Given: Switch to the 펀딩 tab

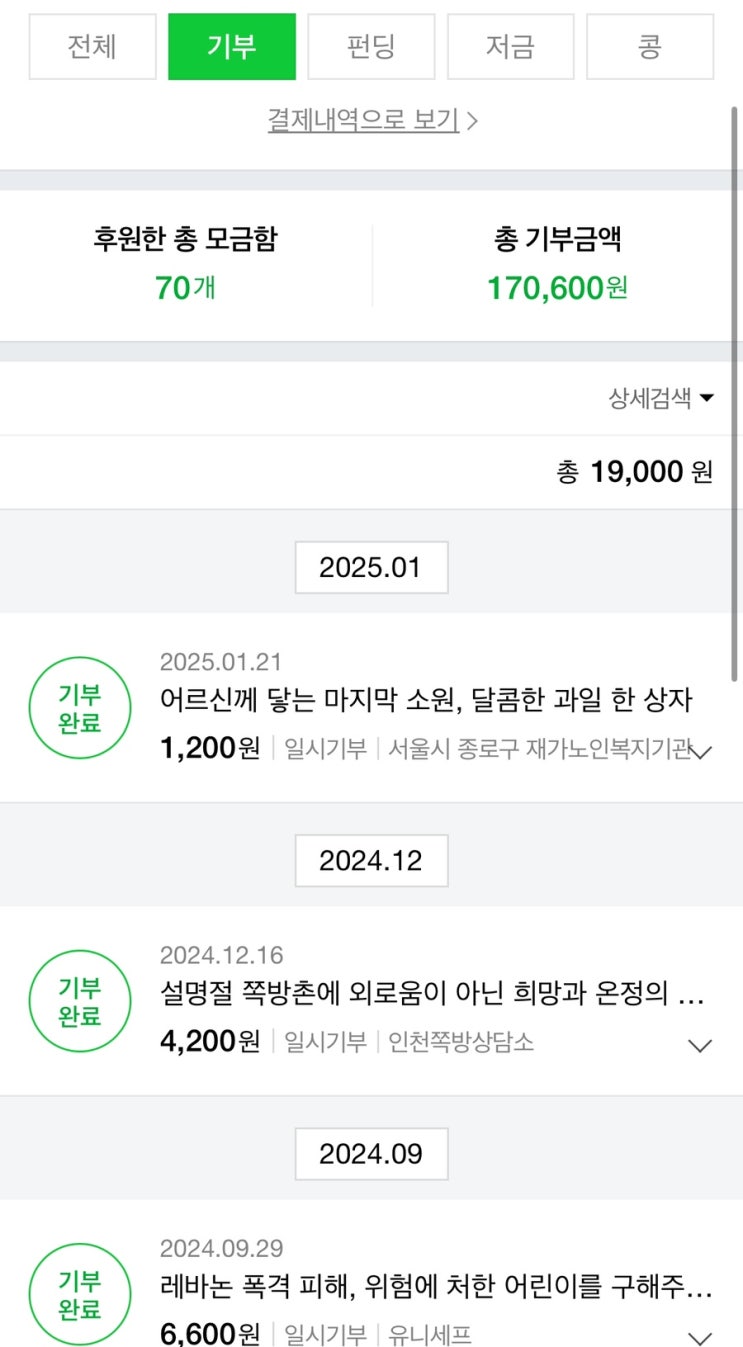Looking at the screenshot, I should point(371,47).
